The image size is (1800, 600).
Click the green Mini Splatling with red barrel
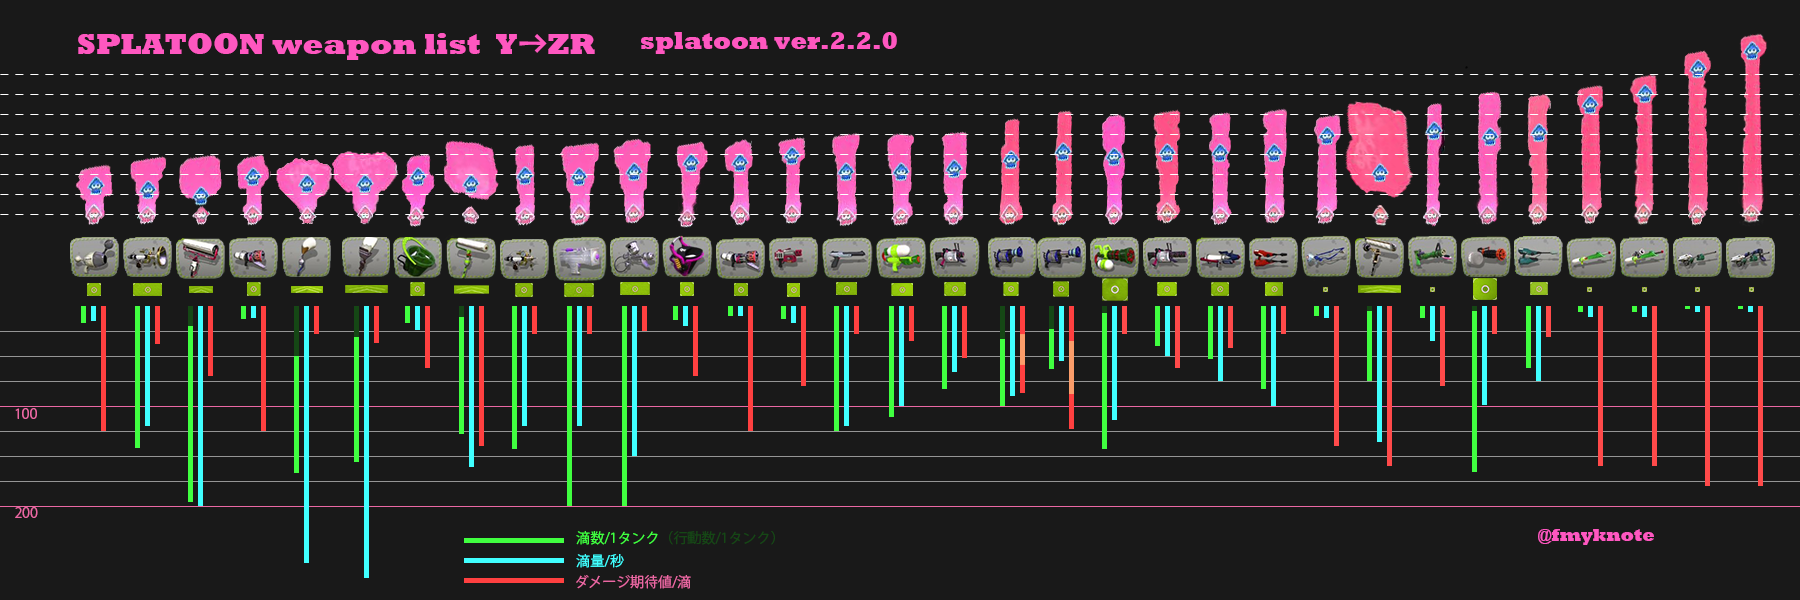tap(1114, 257)
